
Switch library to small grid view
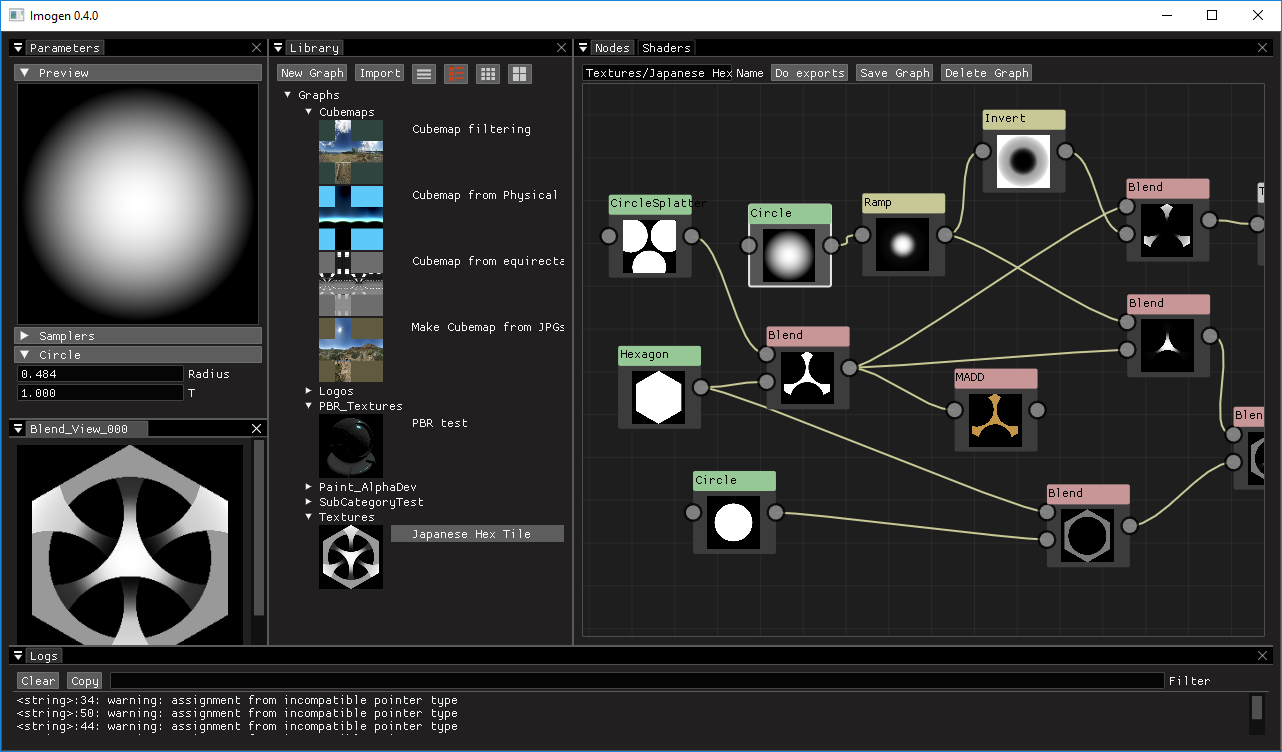coord(487,73)
